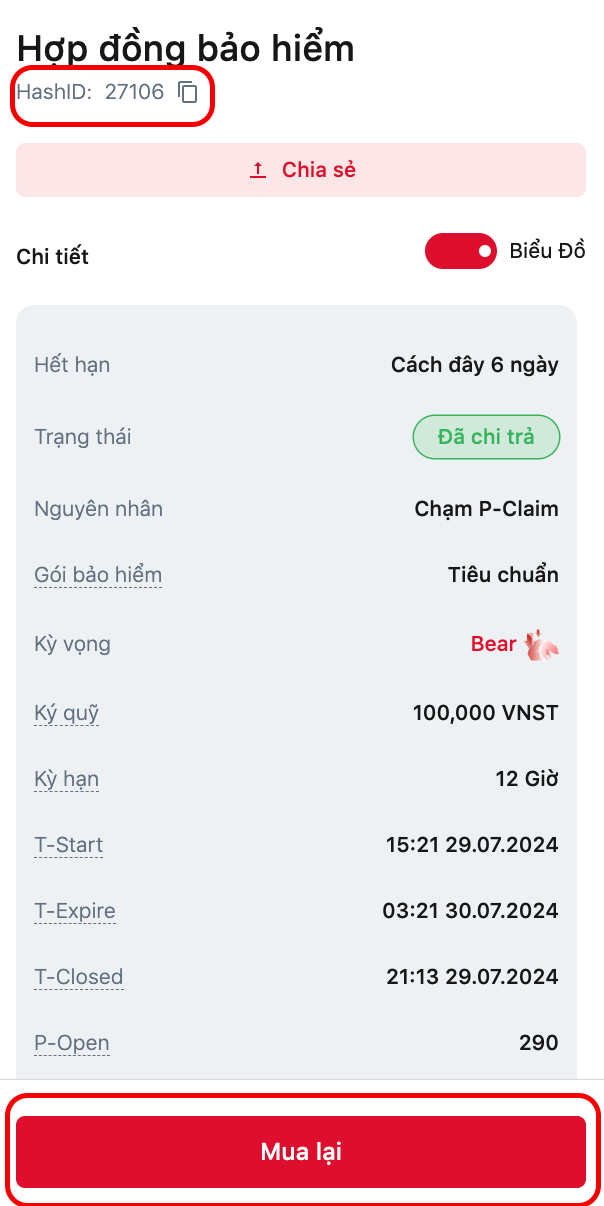Screen dimensions: 604x1206
Task: Click the Biểu Đồ label text
Action: click(547, 251)
